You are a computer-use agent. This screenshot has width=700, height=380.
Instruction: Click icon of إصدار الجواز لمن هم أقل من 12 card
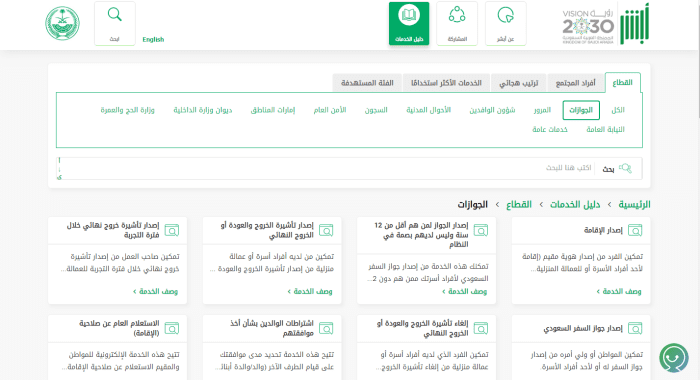[x=480, y=230]
